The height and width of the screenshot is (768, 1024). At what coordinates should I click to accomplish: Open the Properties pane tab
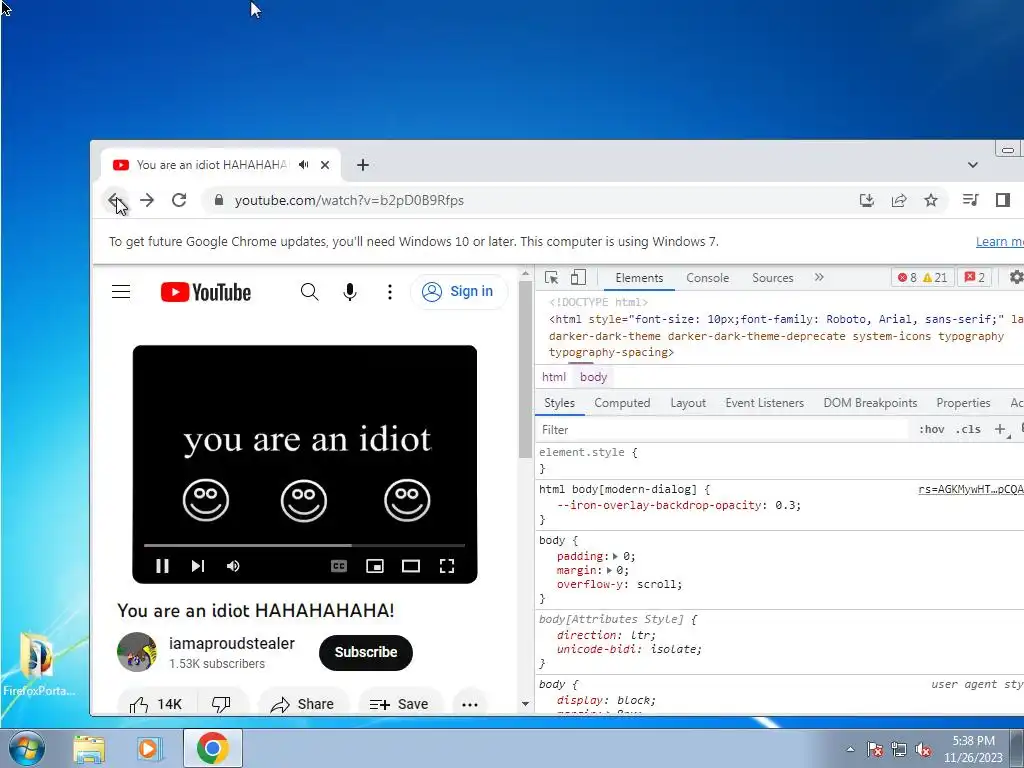click(963, 403)
